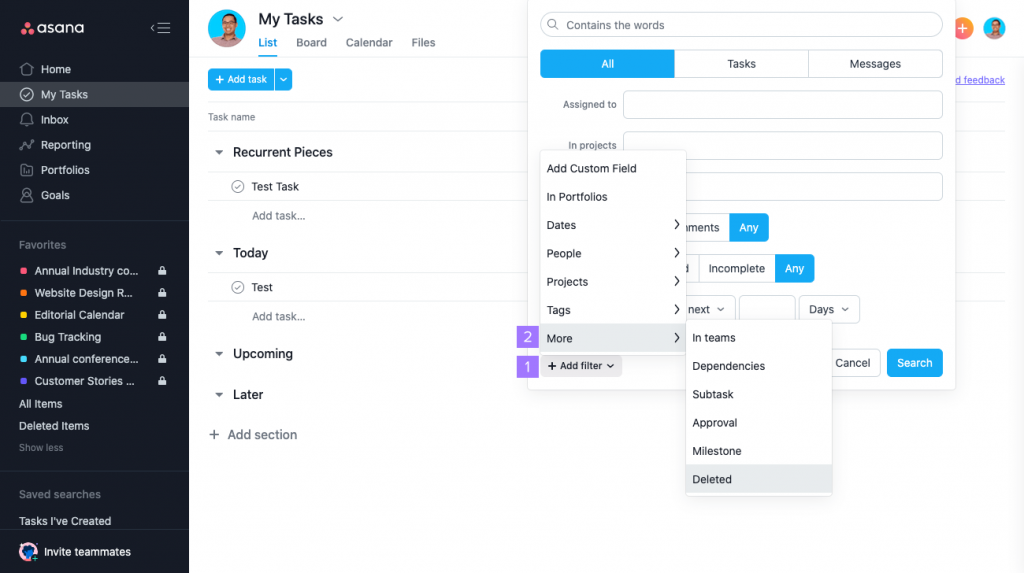Mark Test Task as complete

(238, 187)
